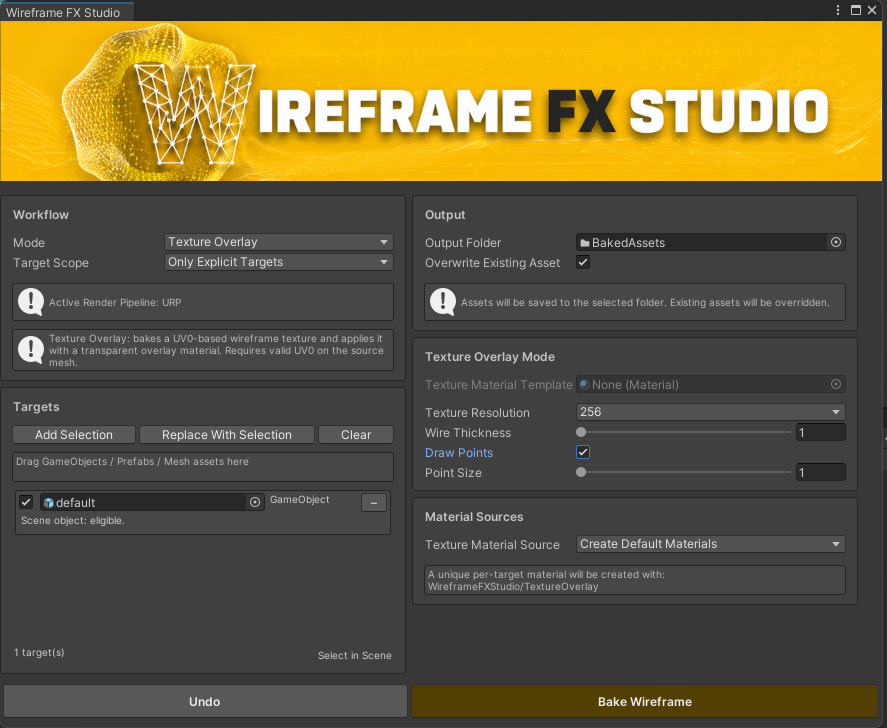The image size is (887, 728).
Task: Click the Bake Wireframe button
Action: point(645,701)
